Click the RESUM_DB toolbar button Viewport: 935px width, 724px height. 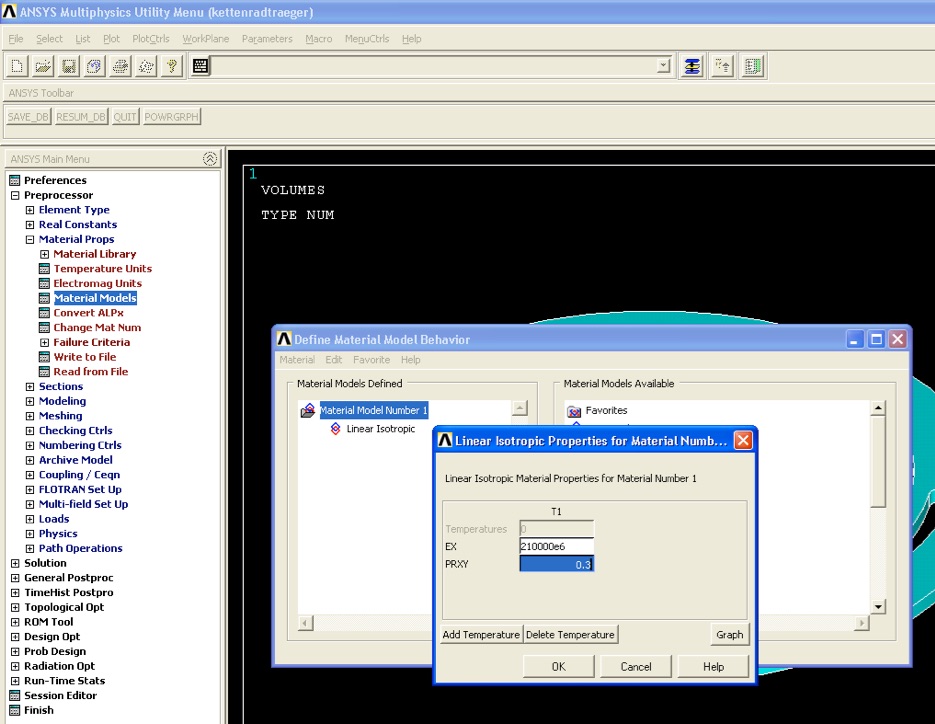click(x=81, y=117)
